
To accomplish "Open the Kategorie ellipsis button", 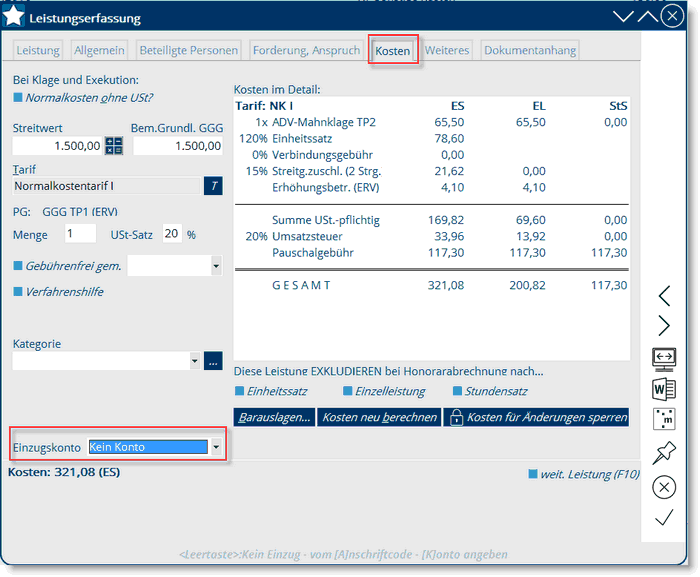I will pyautogui.click(x=213, y=361).
